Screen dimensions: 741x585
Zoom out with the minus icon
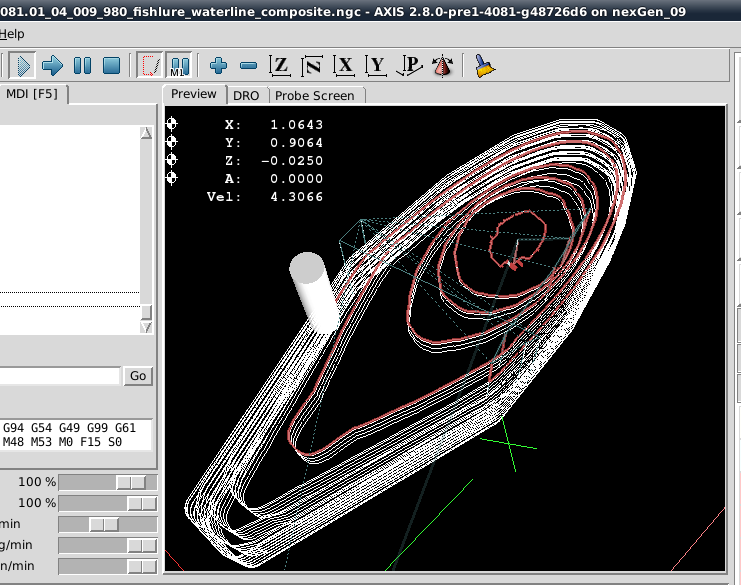pyautogui.click(x=249, y=66)
